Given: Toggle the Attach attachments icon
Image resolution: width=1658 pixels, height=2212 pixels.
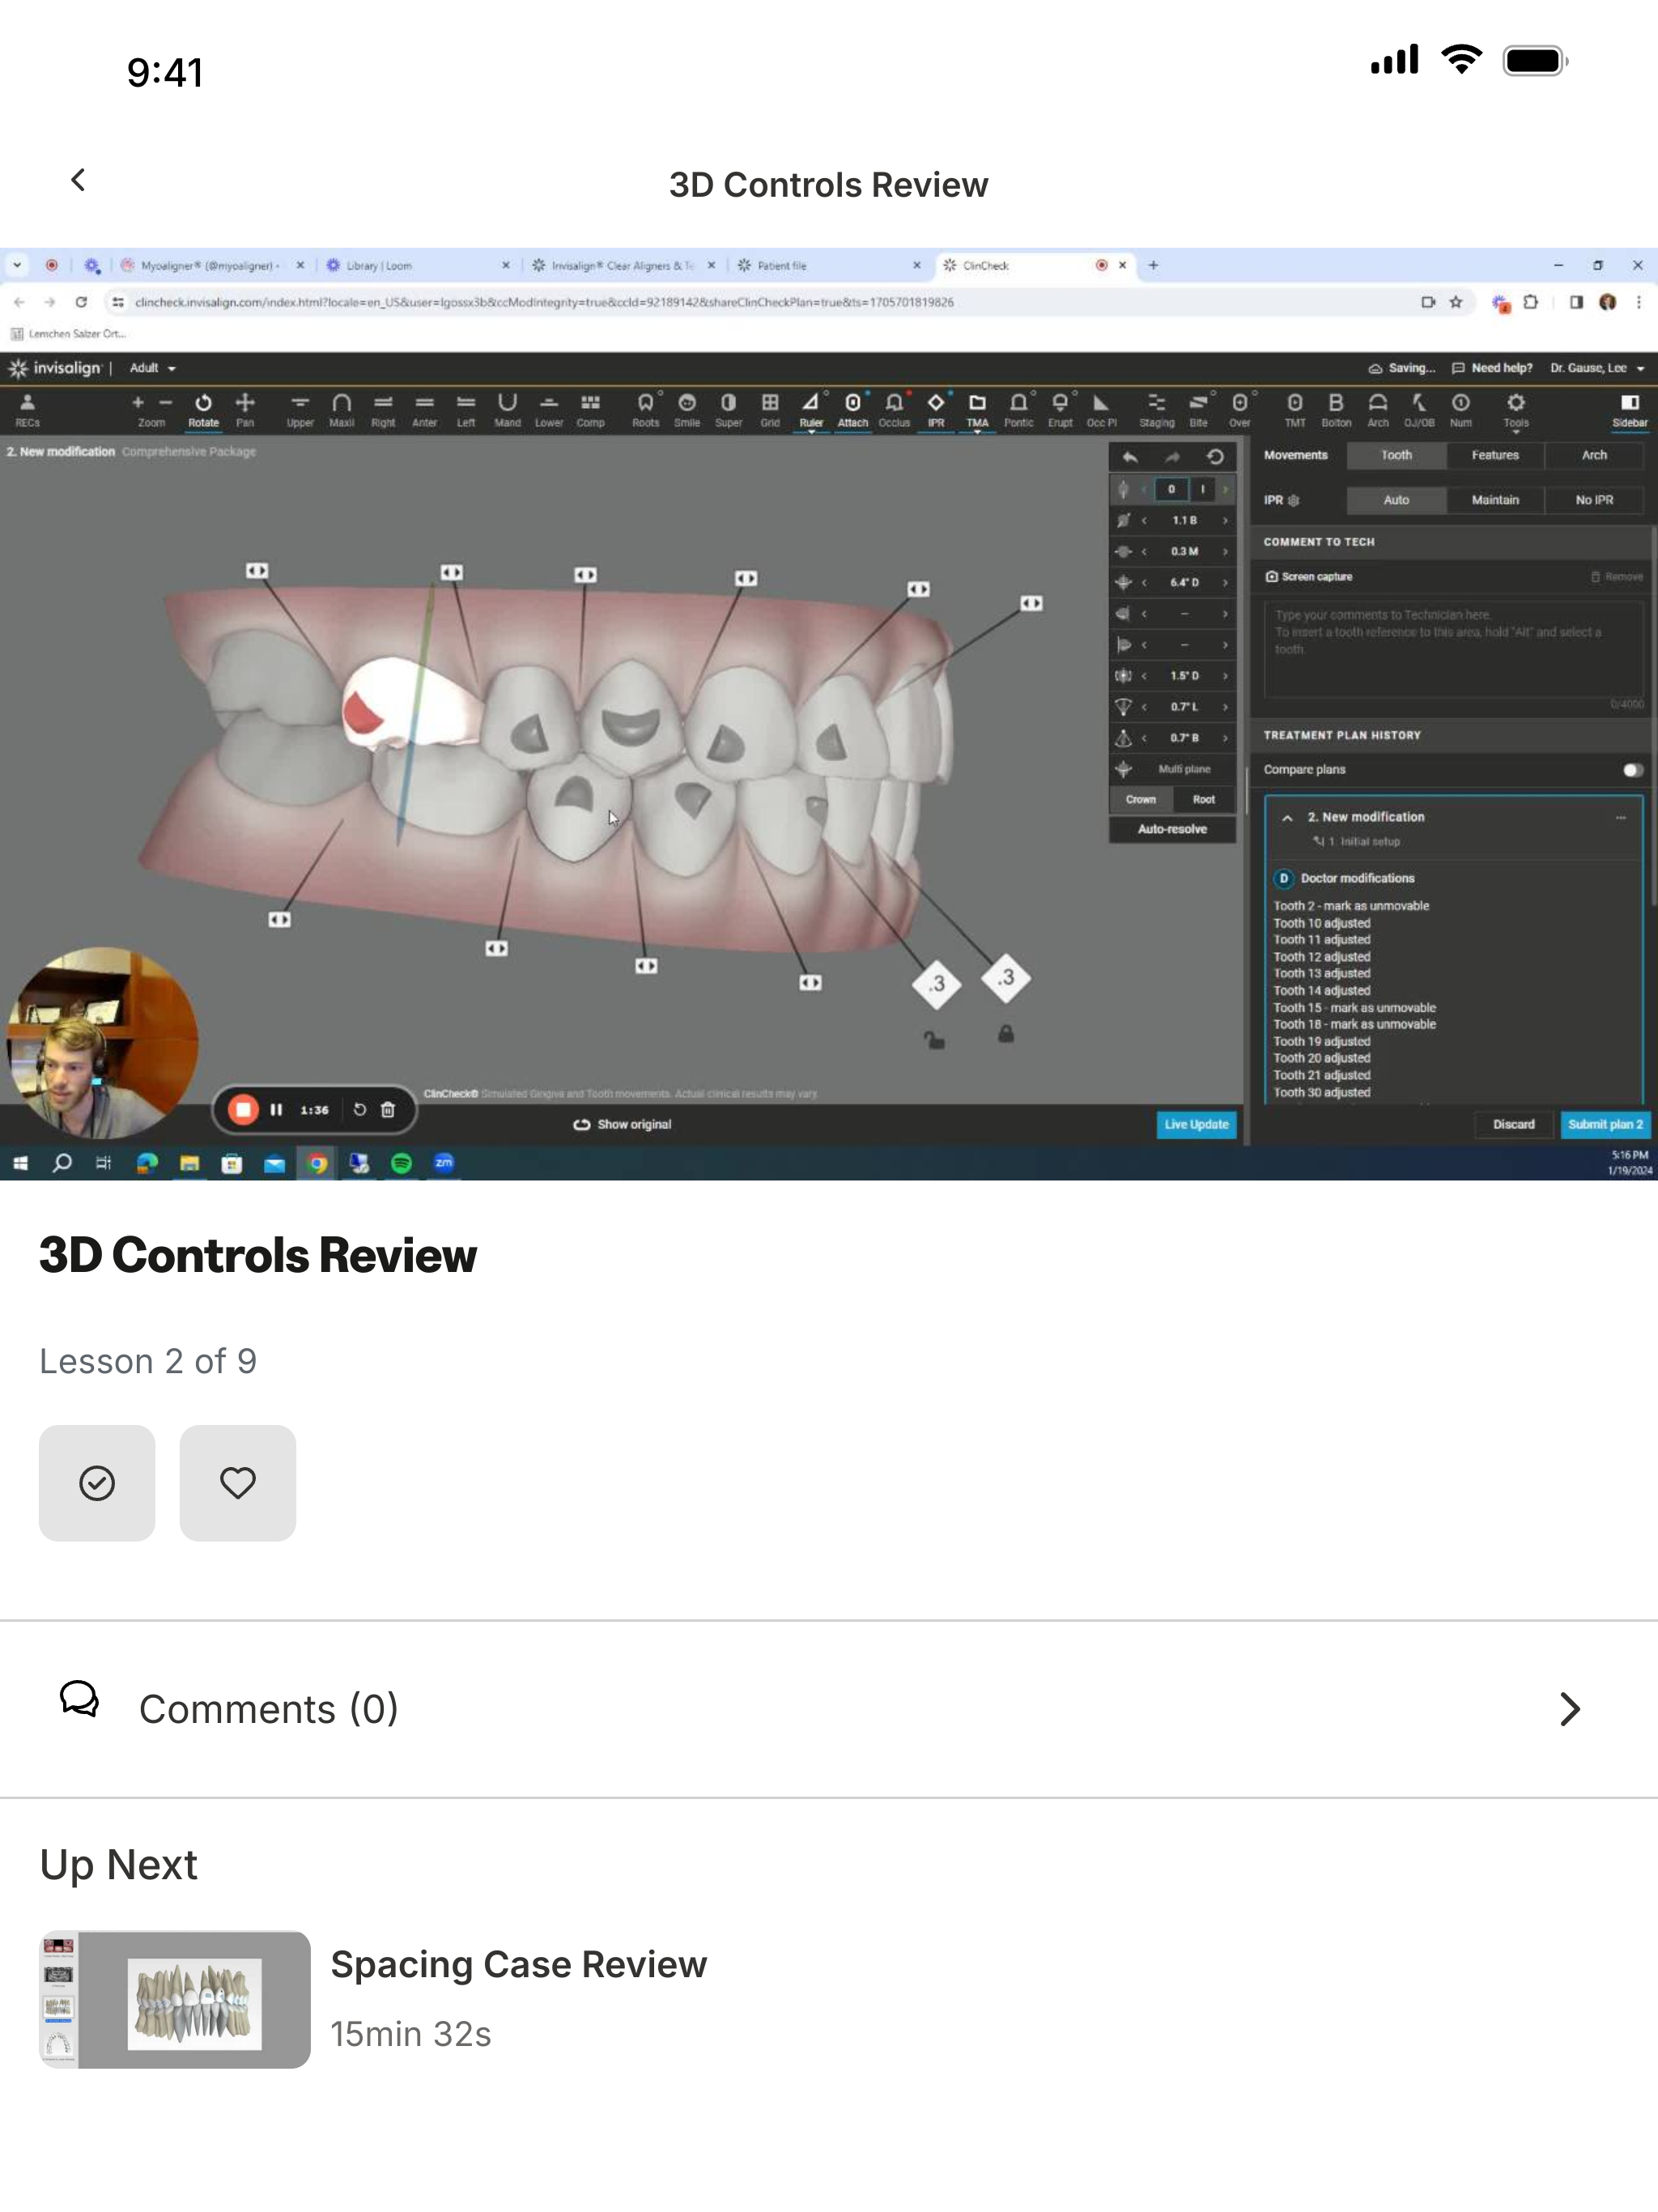Looking at the screenshot, I should point(853,409).
